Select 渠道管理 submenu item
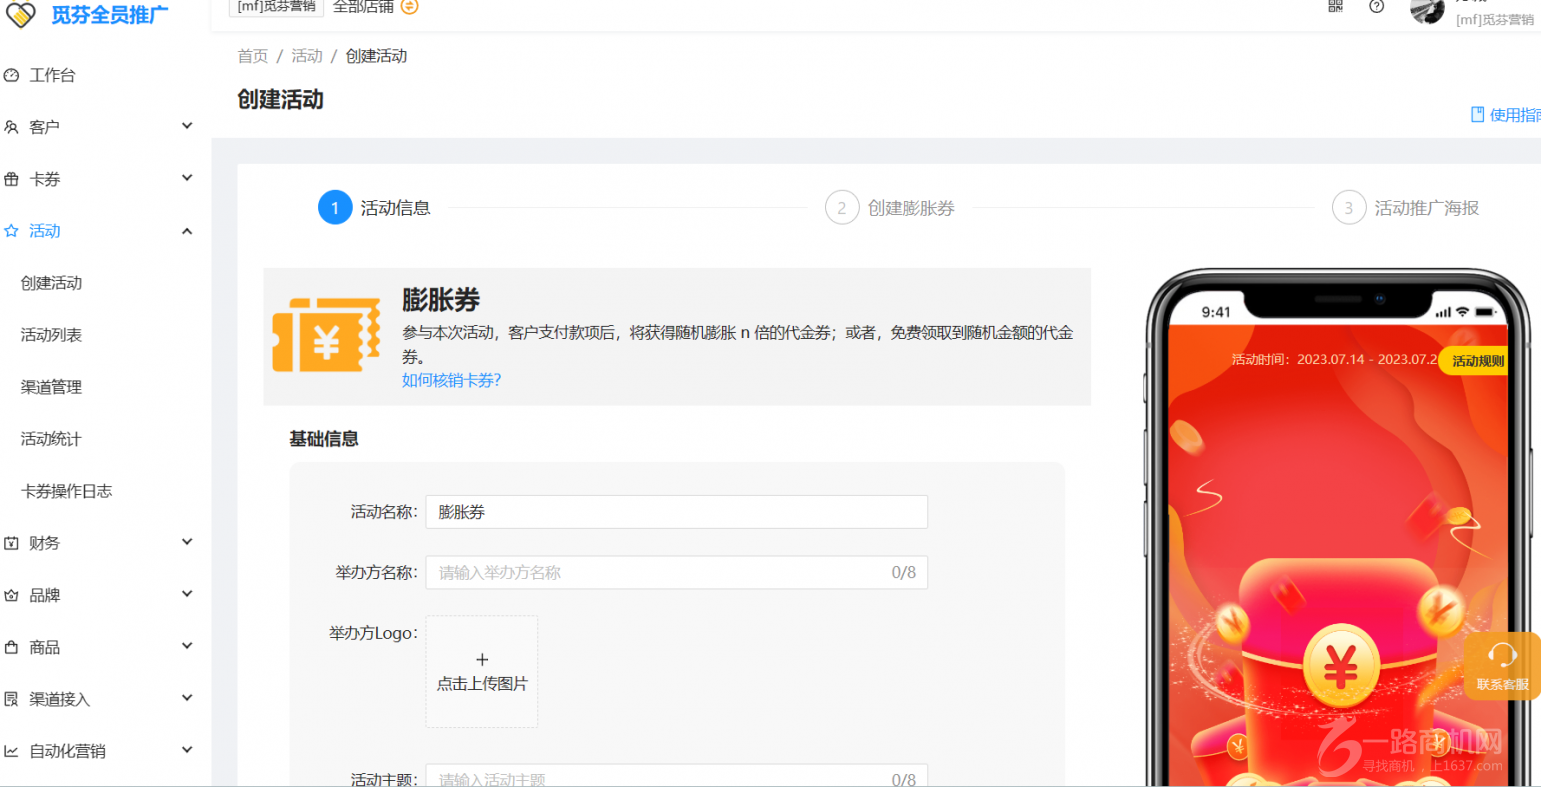 tap(52, 387)
